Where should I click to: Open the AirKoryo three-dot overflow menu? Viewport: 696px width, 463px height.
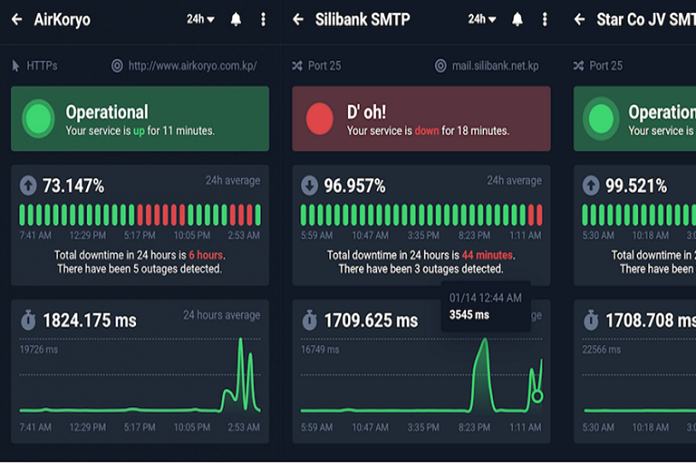pyautogui.click(x=263, y=20)
